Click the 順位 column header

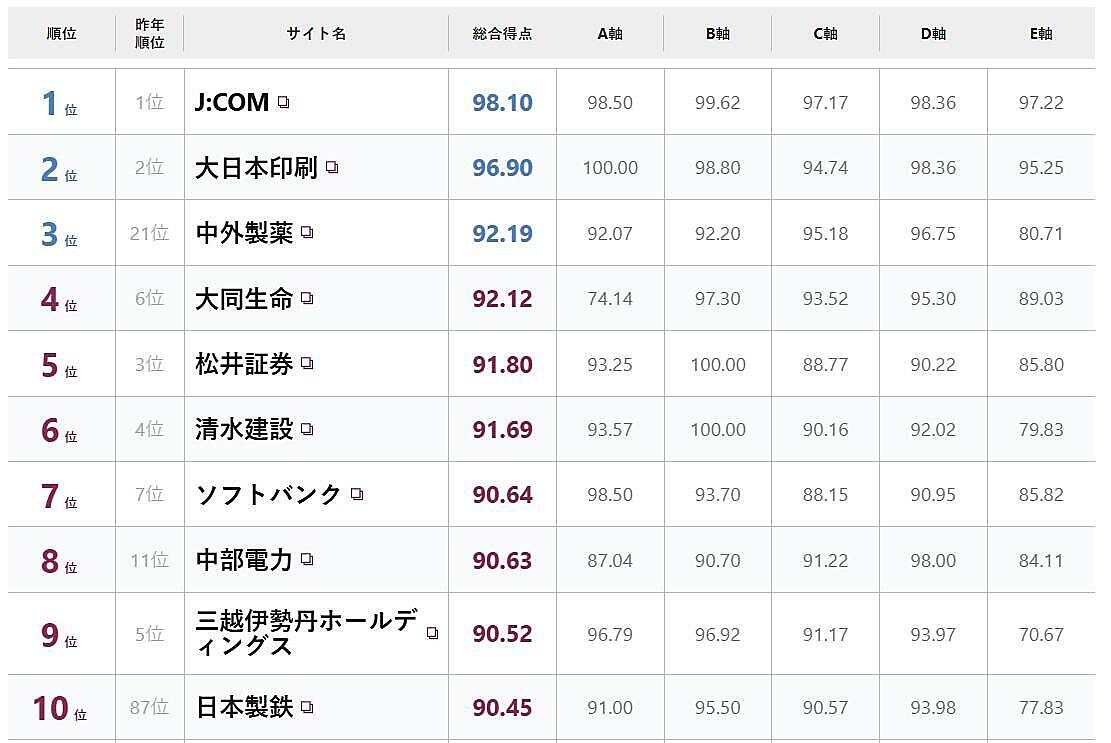tap(62, 34)
